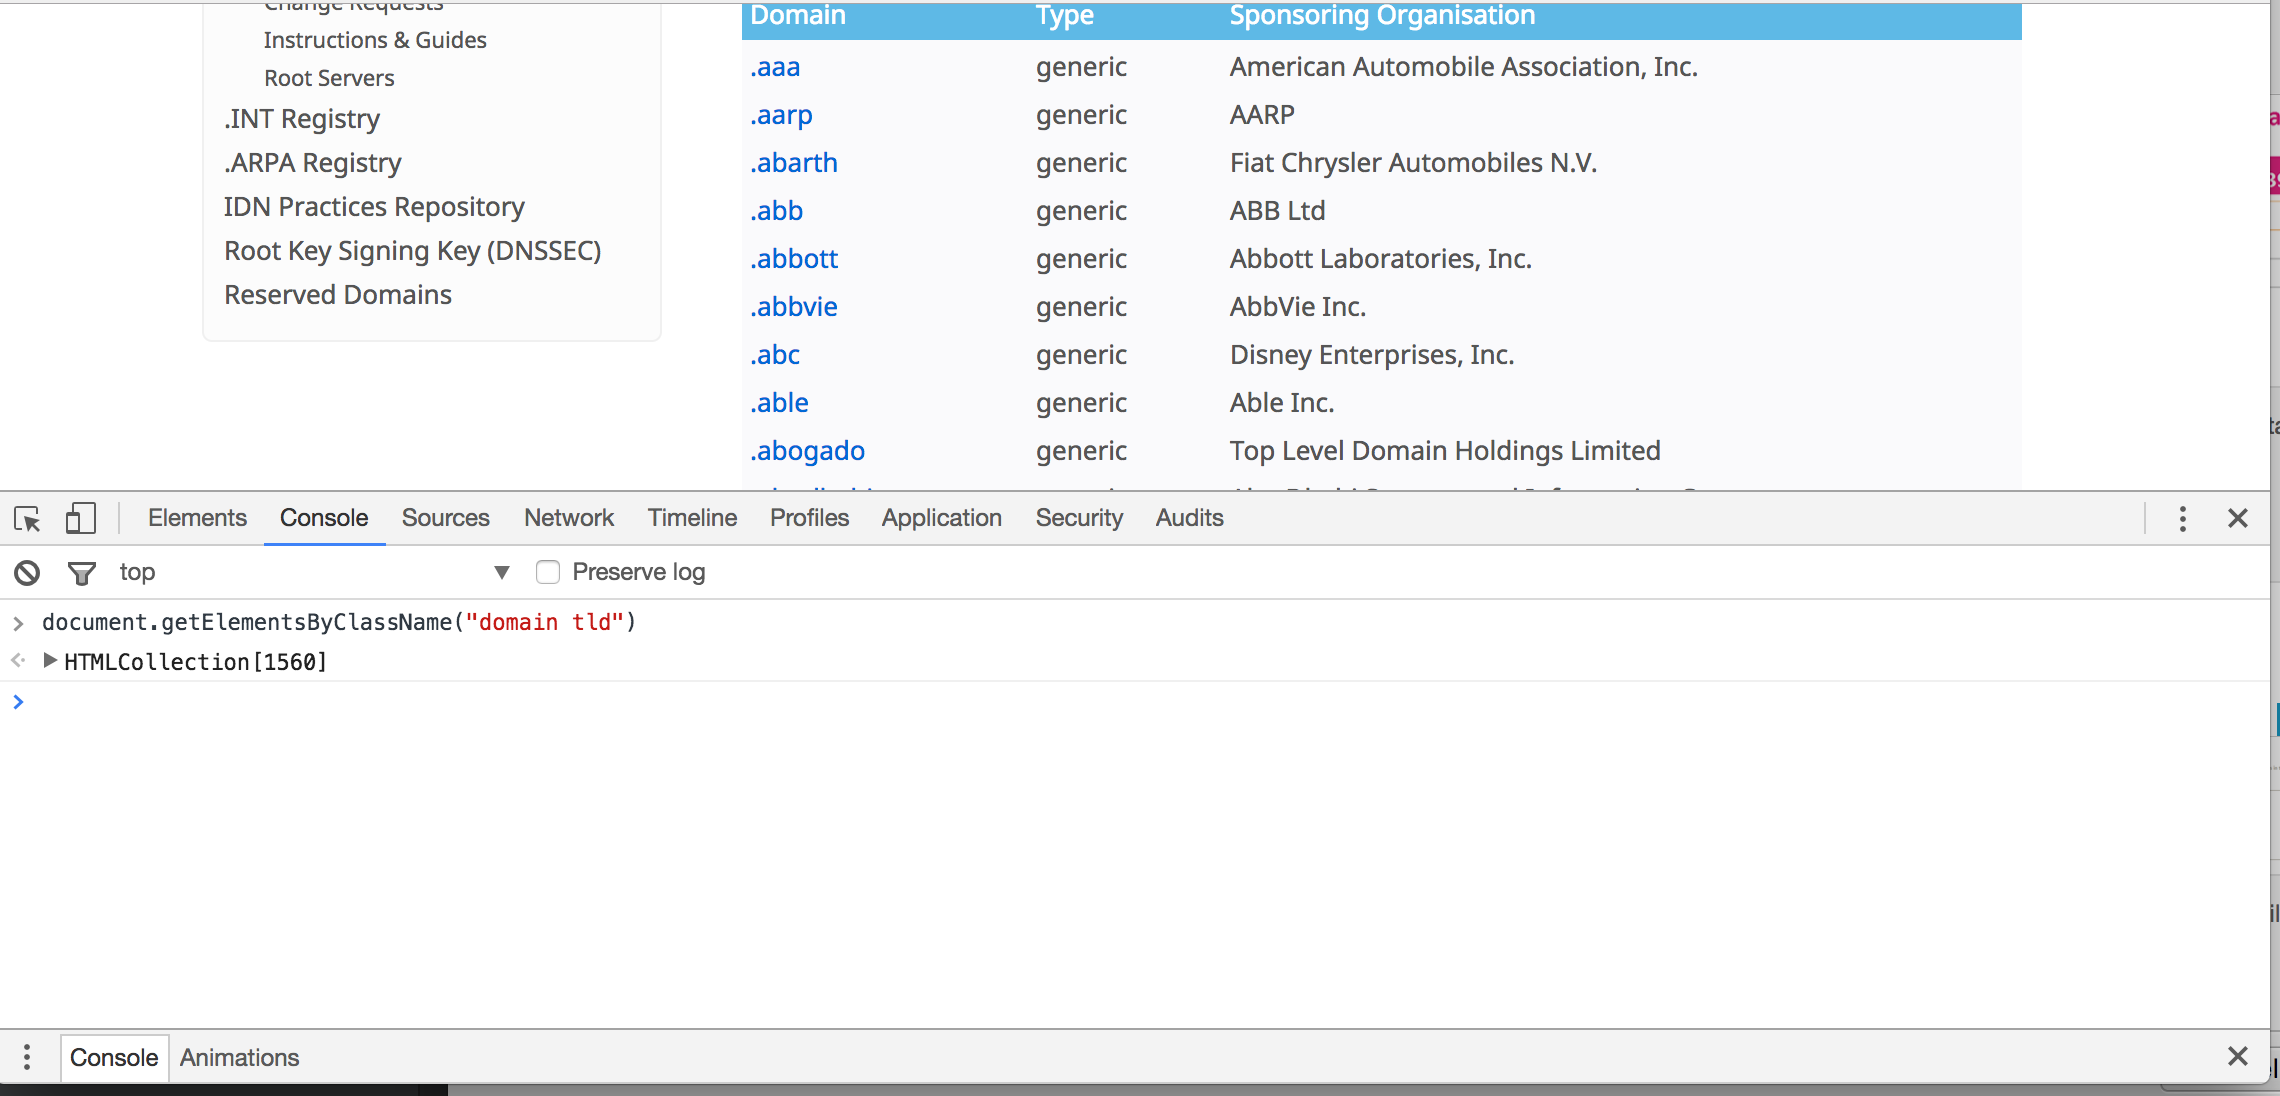The image size is (2280, 1096).
Task: Enable the Preserve log checkbox
Action: [548, 572]
